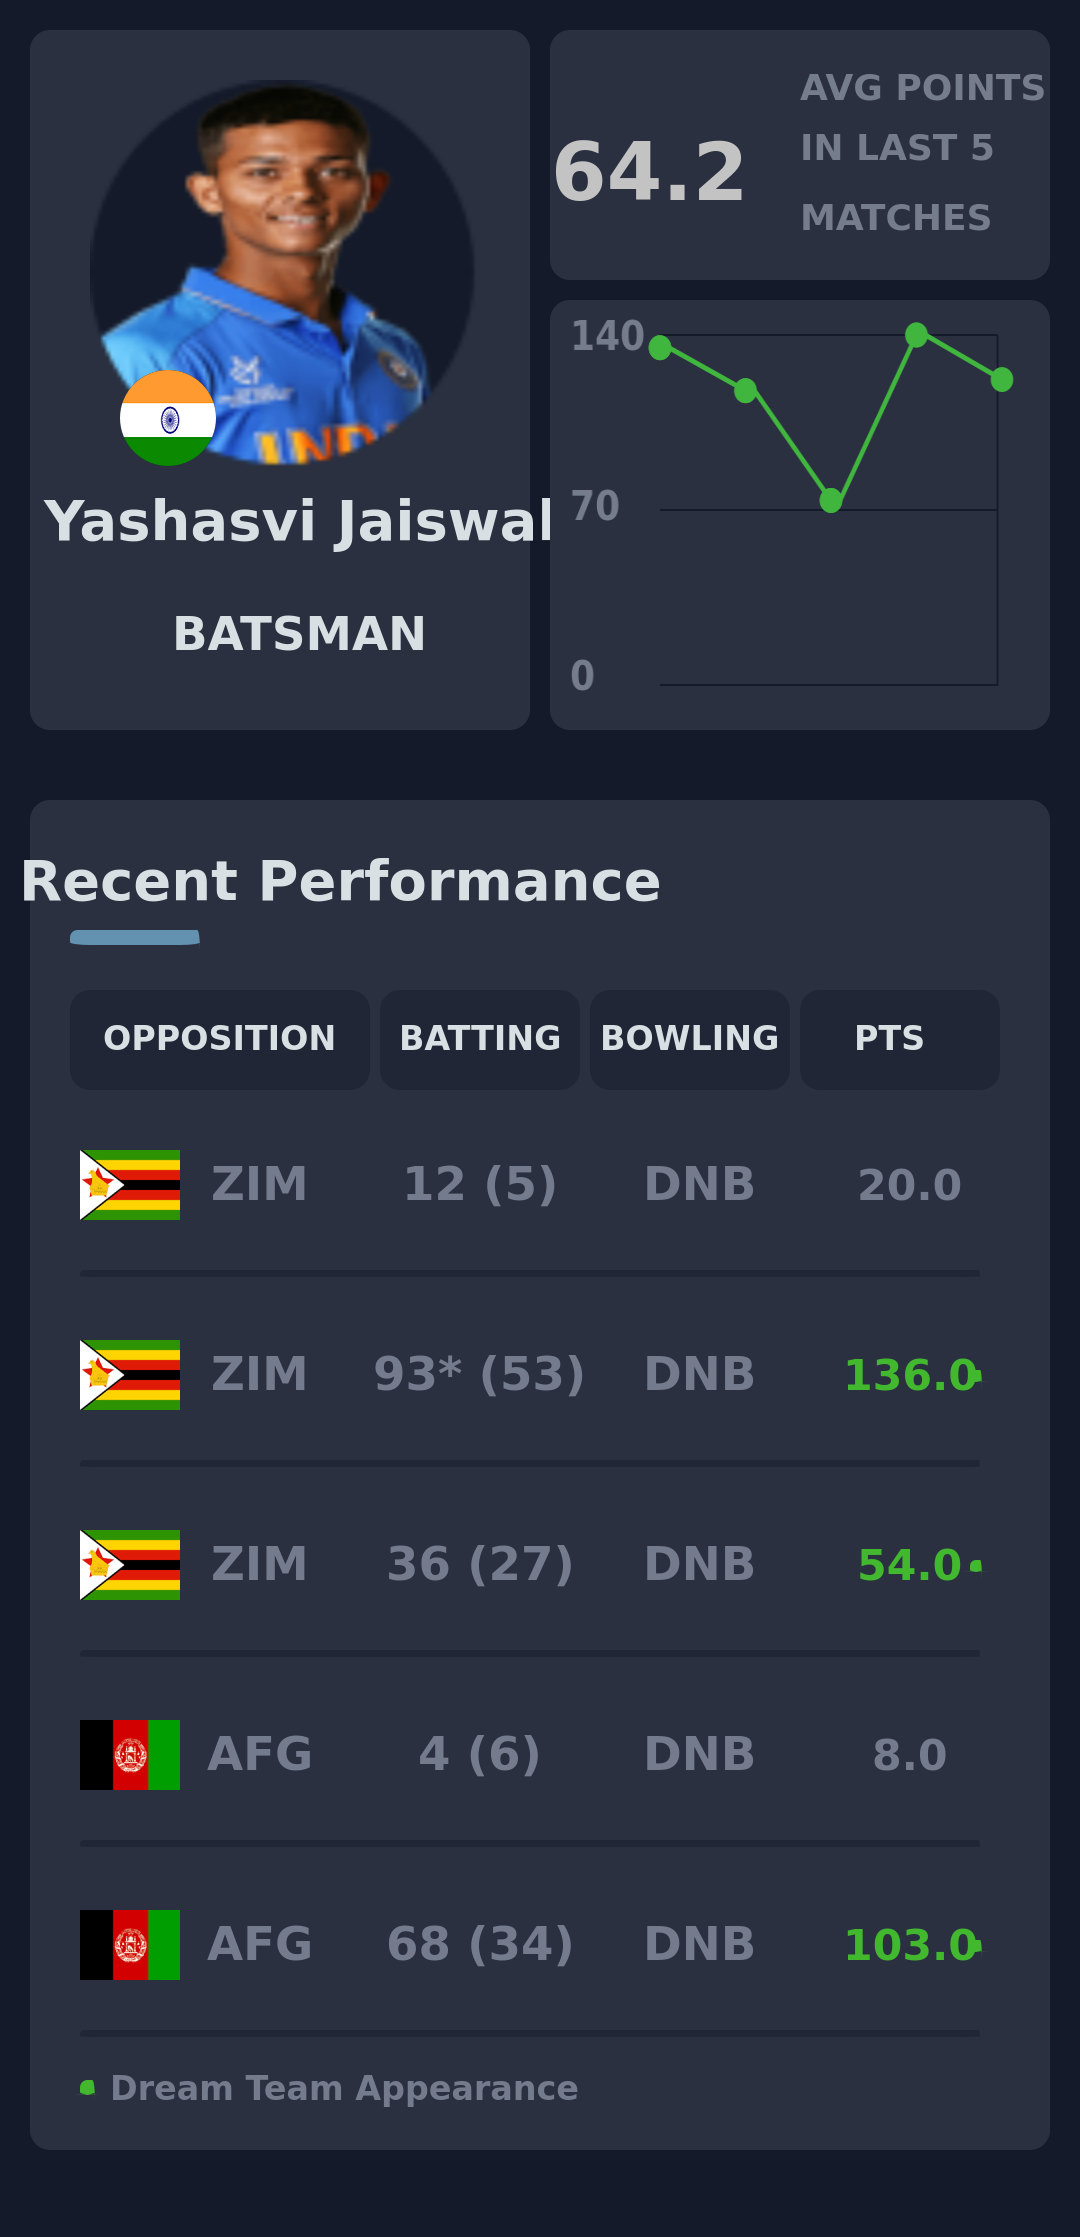Select the BOWLING column header
The image size is (1080, 2237).
coord(690,1040)
